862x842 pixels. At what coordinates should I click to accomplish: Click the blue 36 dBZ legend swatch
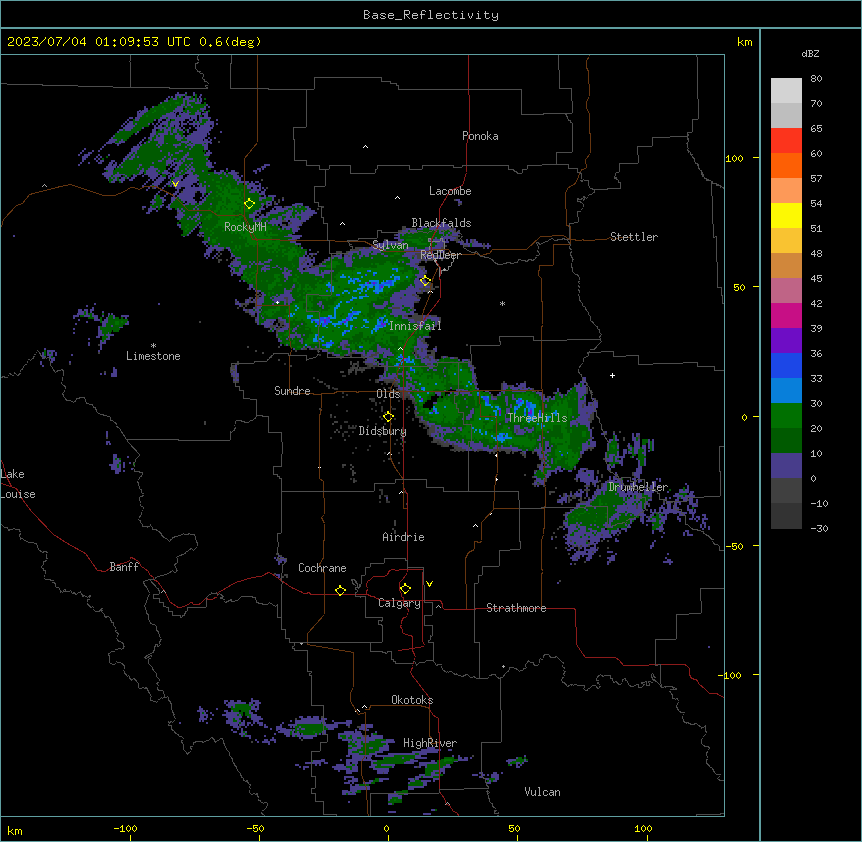(x=786, y=365)
